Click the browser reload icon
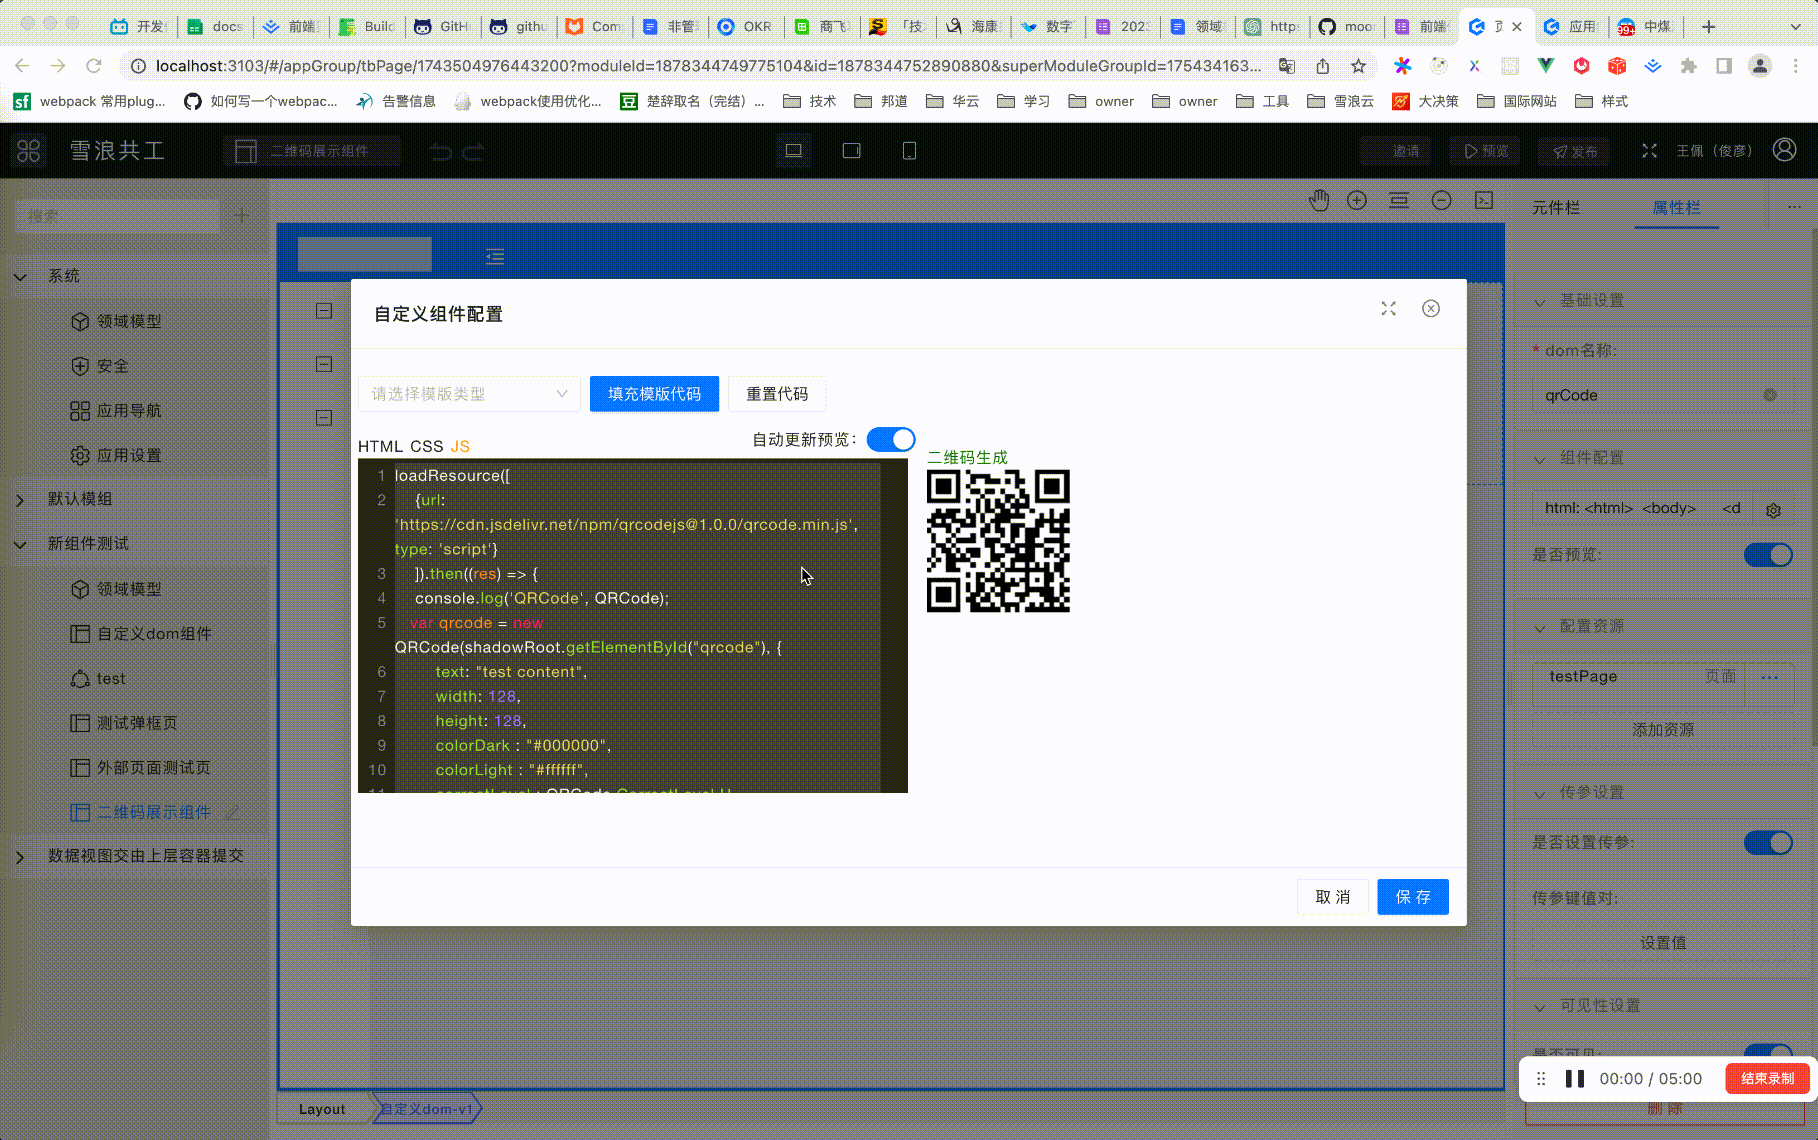1818x1140 pixels. [x=94, y=66]
